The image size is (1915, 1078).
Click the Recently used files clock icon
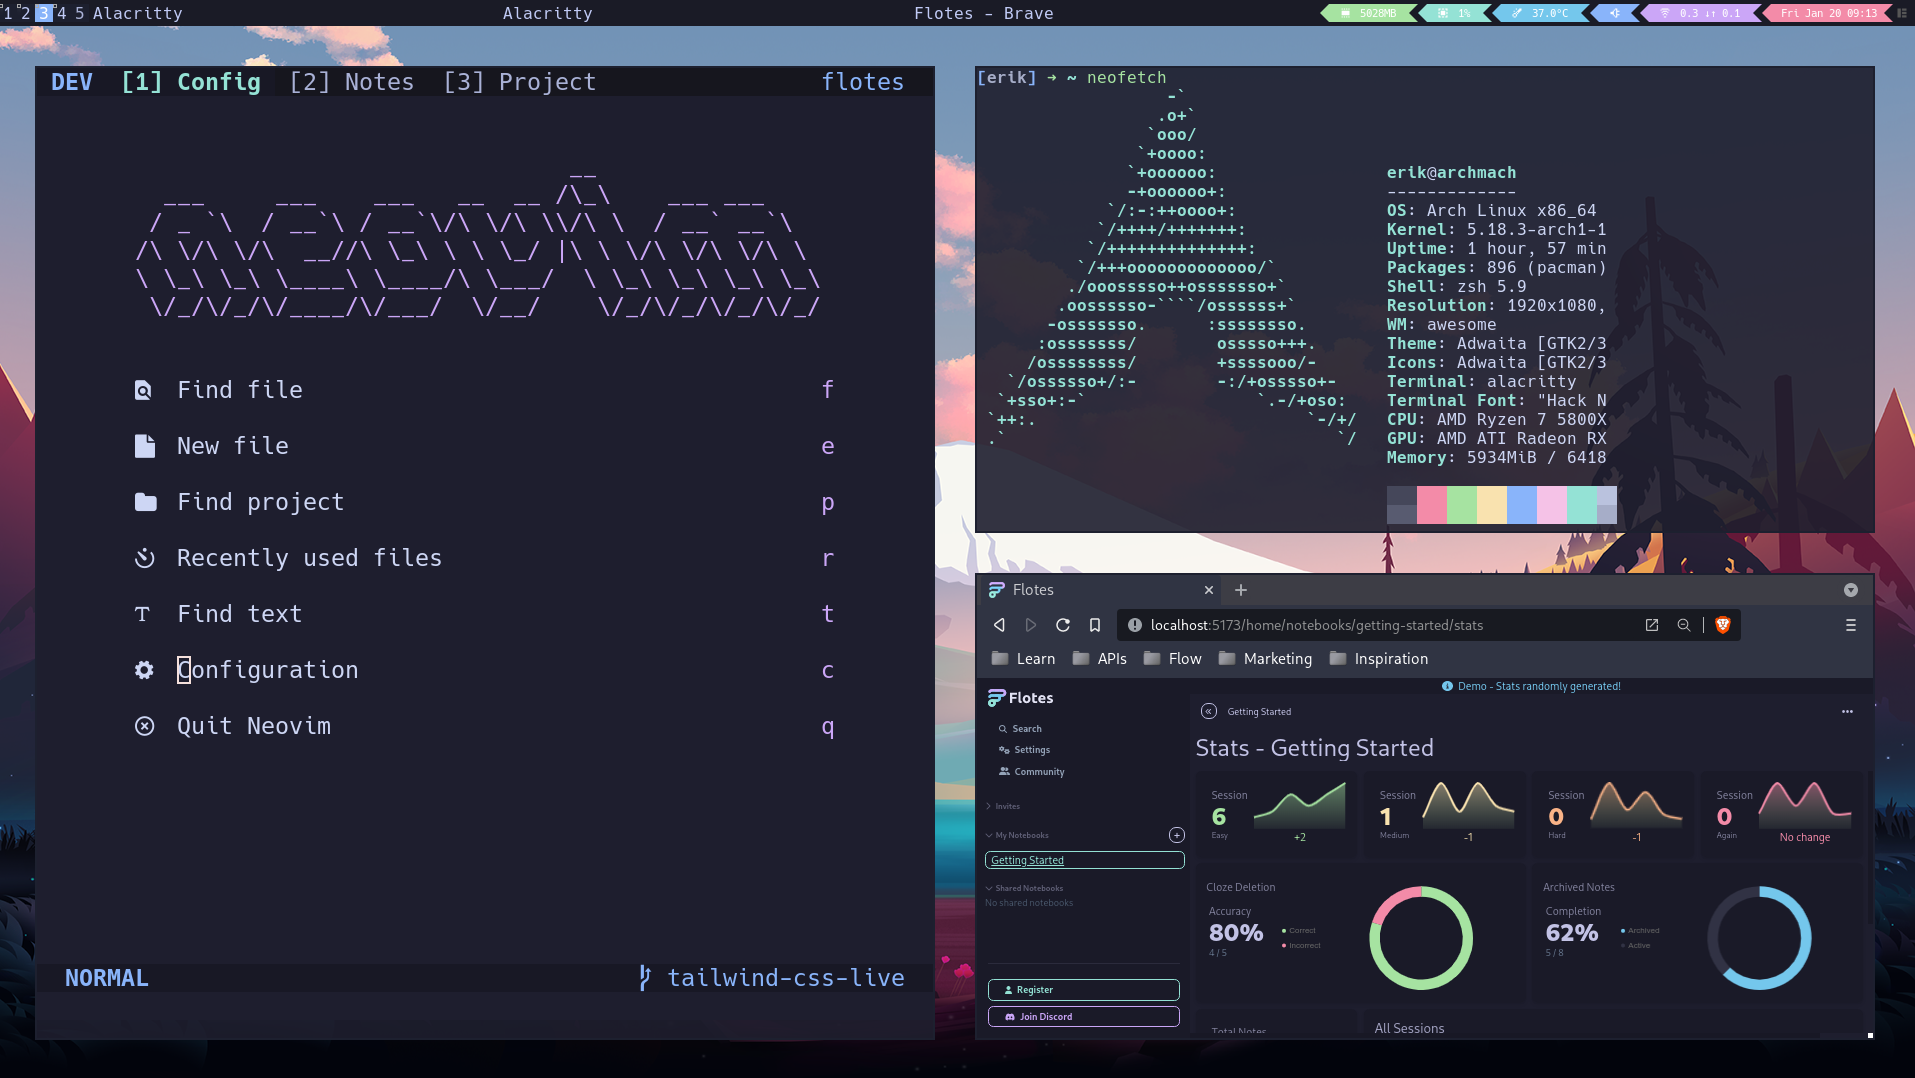144,558
